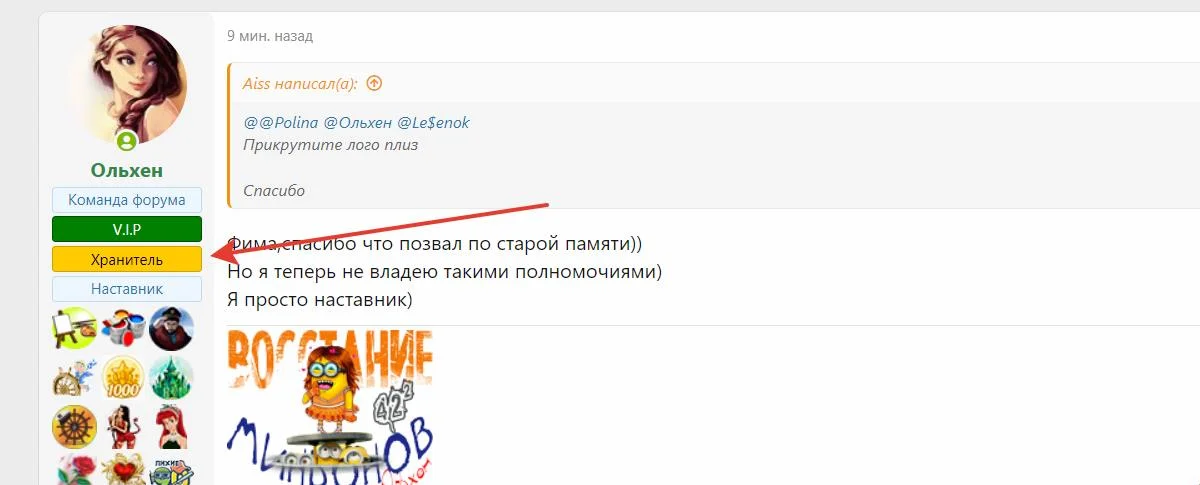Click the yellow Хранитель banner
The width and height of the screenshot is (1200, 485).
127,259
